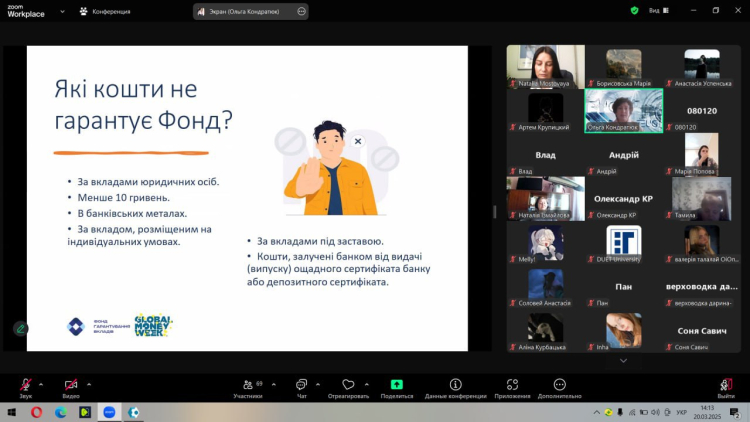This screenshot has width=750, height=422.
Task: Open the Чат chat panel
Action: tap(301, 387)
